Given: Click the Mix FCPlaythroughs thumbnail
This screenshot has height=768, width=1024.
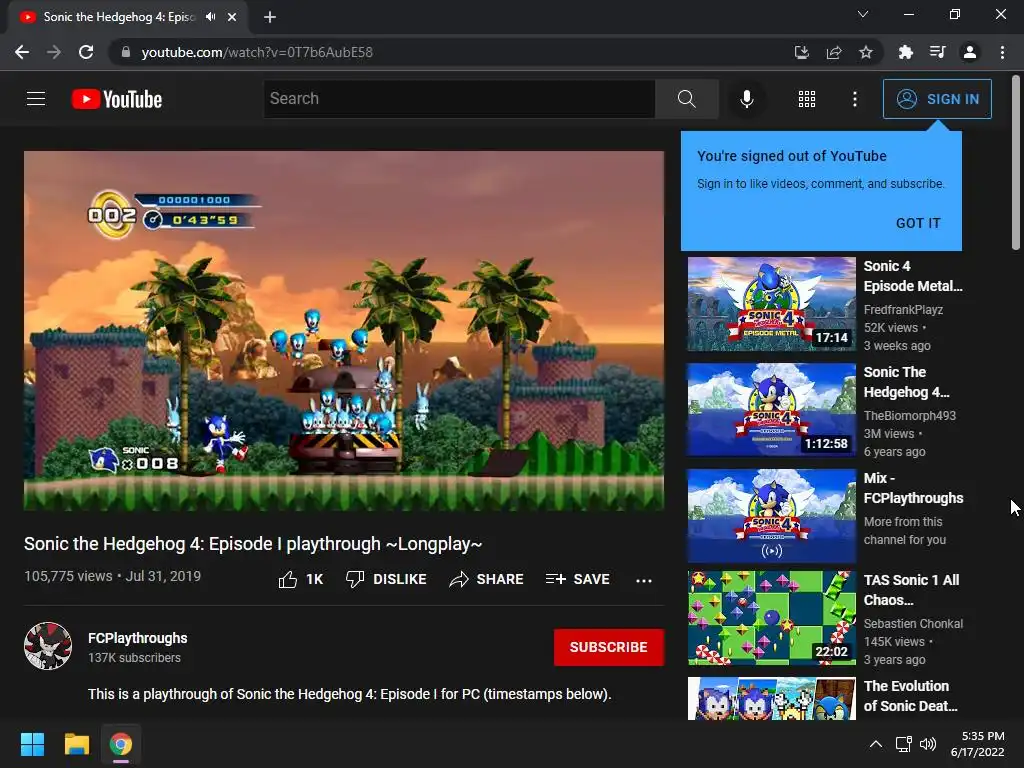Looking at the screenshot, I should click(771, 515).
